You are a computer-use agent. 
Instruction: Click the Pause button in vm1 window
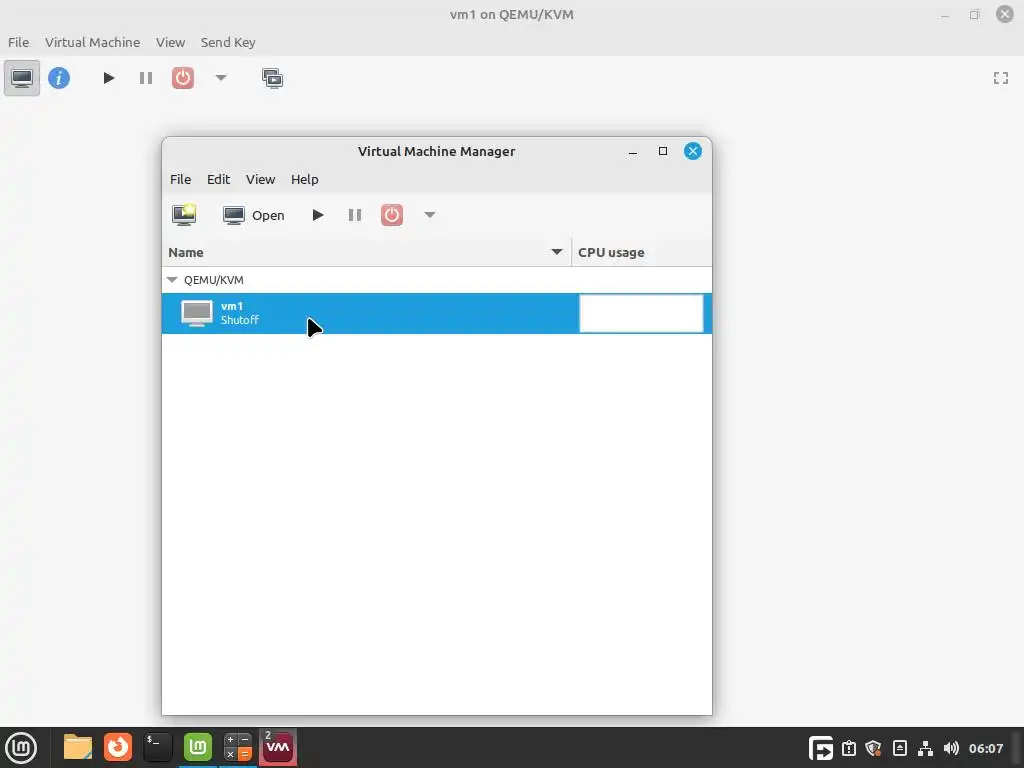[146, 78]
